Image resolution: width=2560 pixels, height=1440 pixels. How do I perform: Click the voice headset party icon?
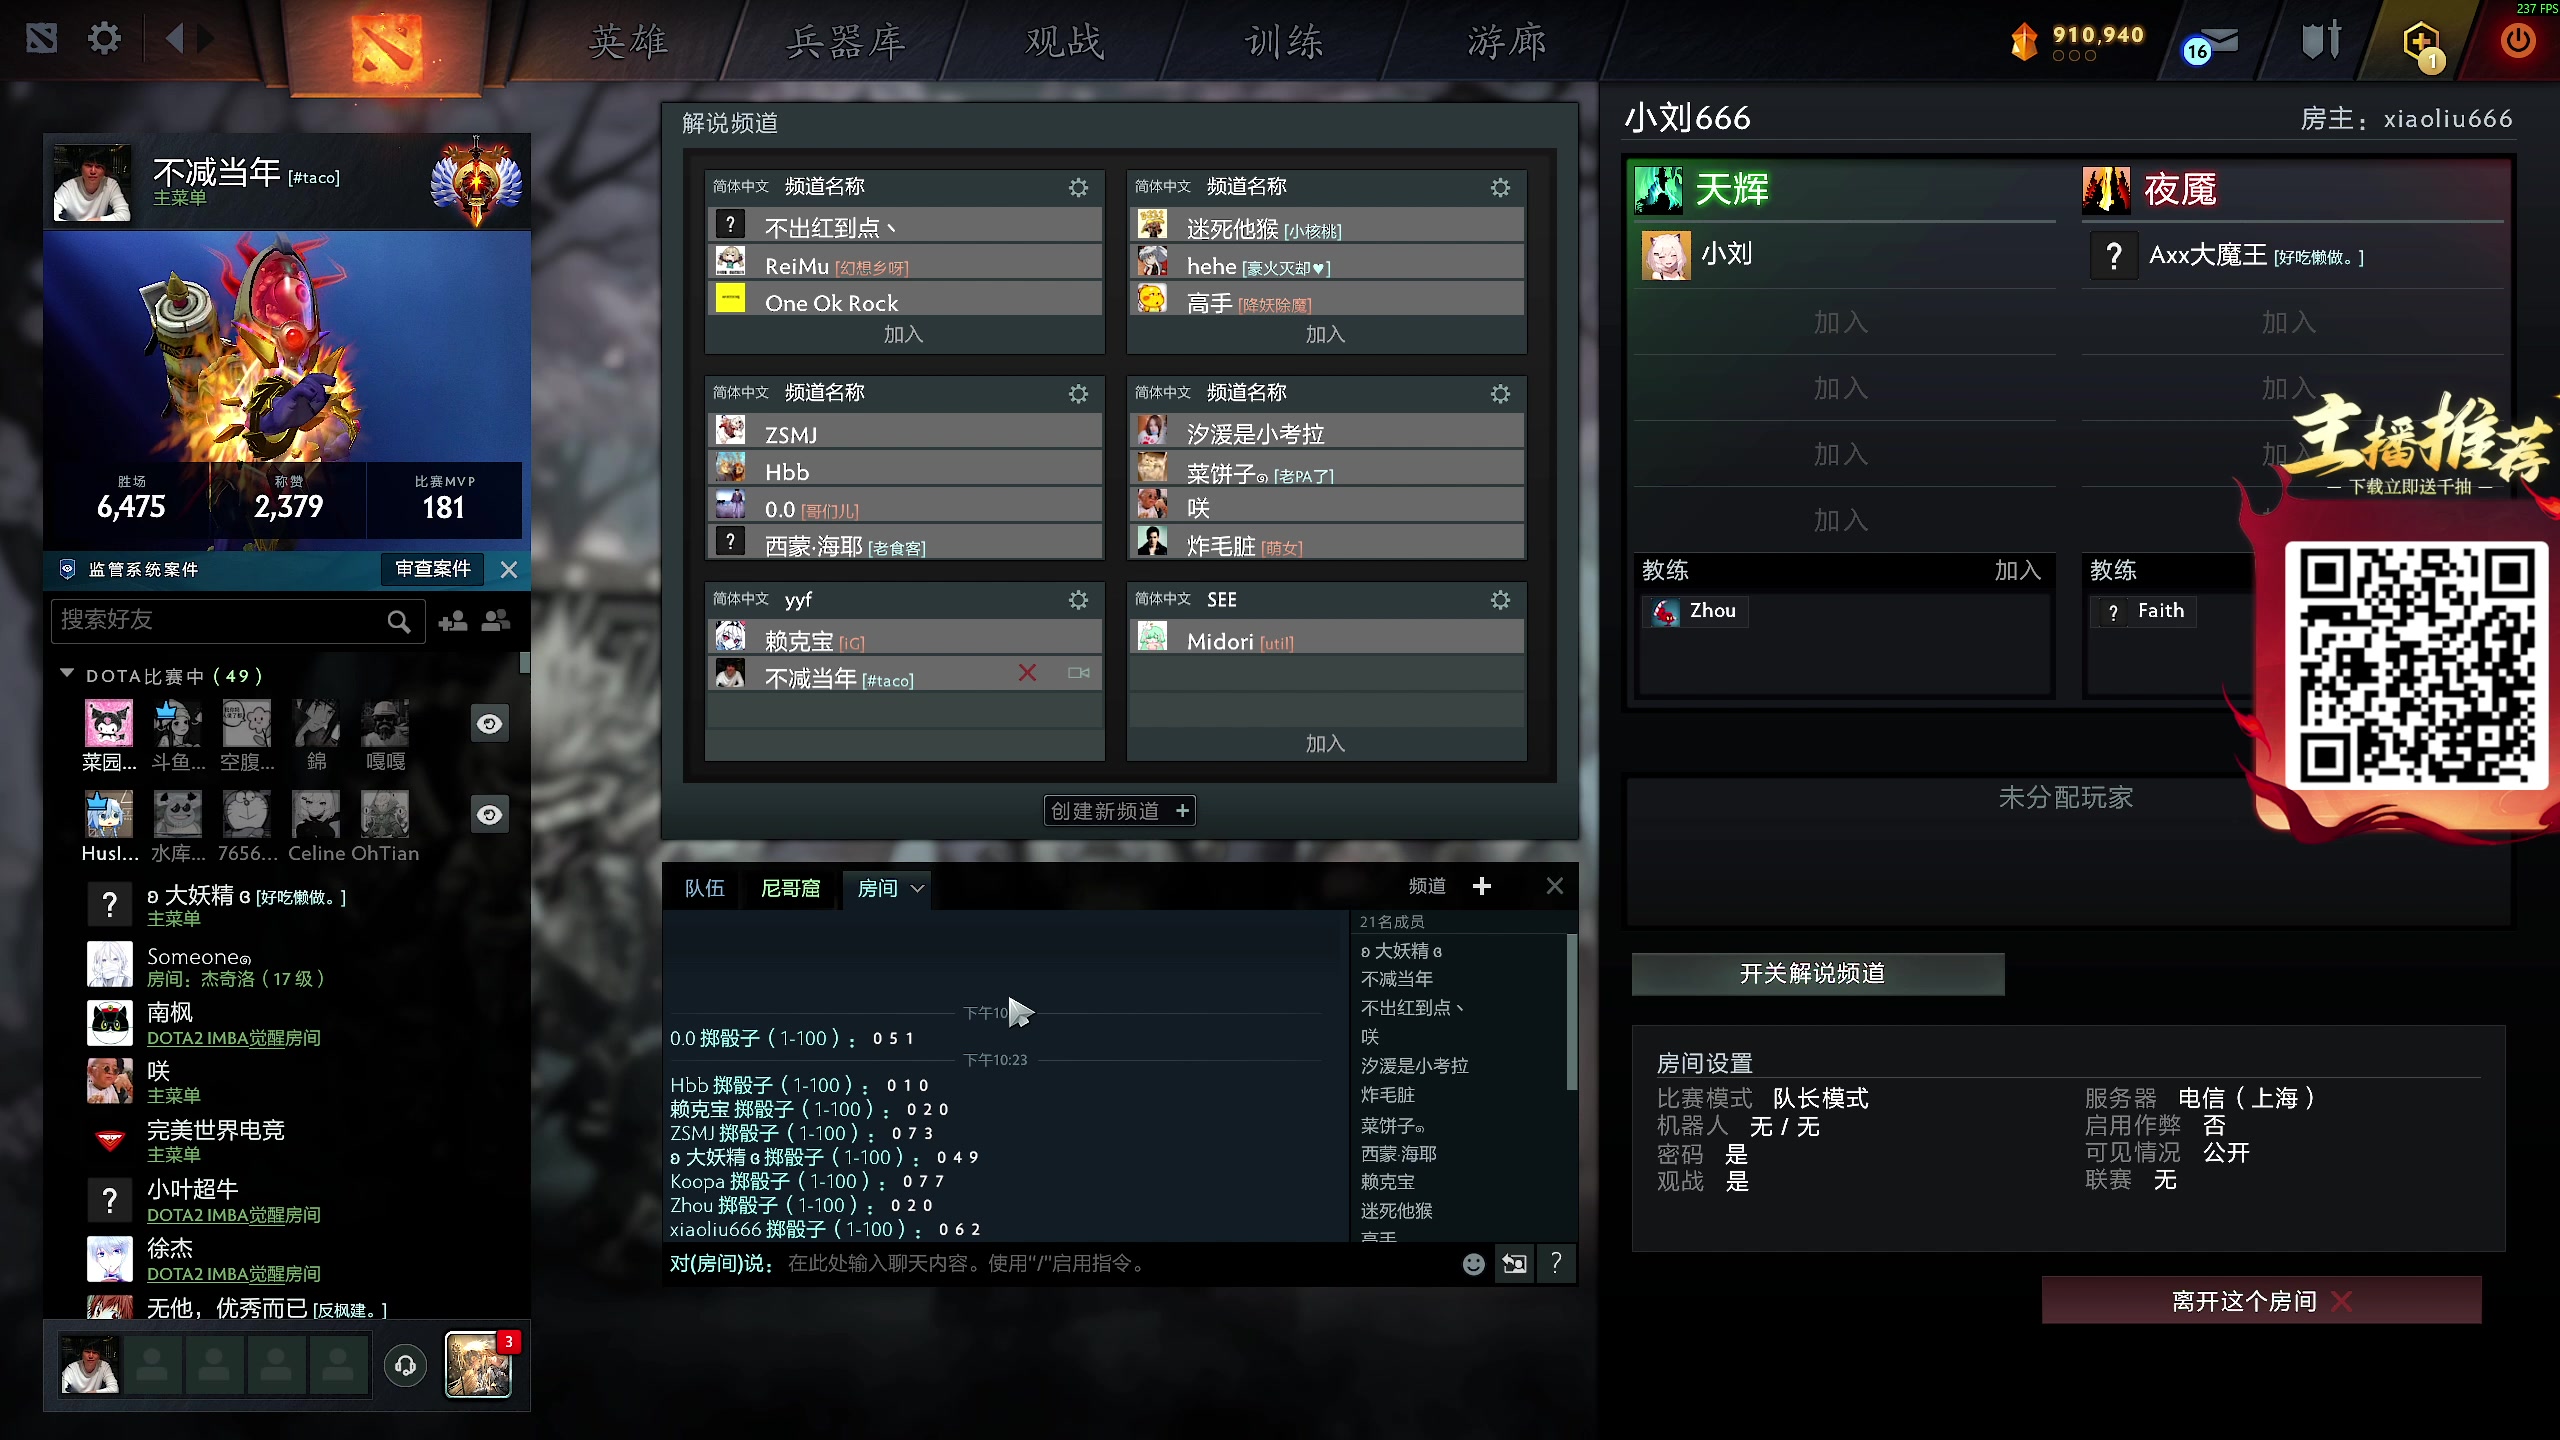tap(405, 1365)
